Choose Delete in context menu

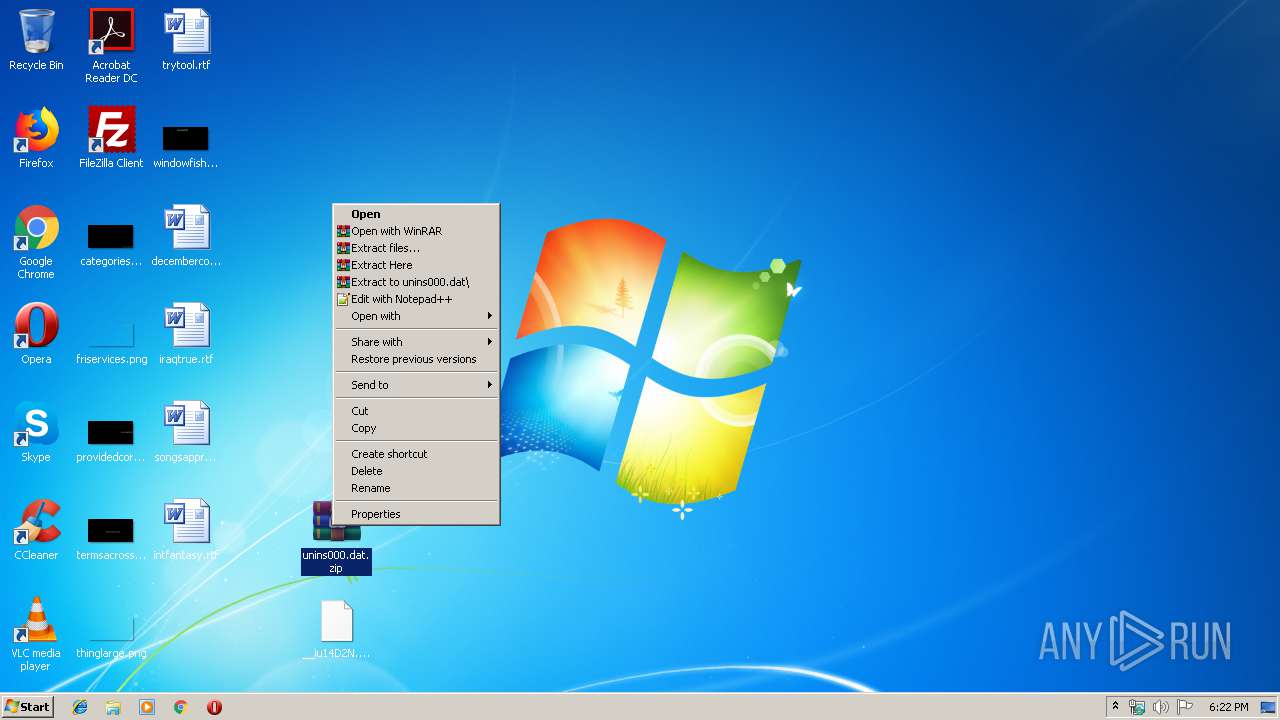(x=416, y=471)
